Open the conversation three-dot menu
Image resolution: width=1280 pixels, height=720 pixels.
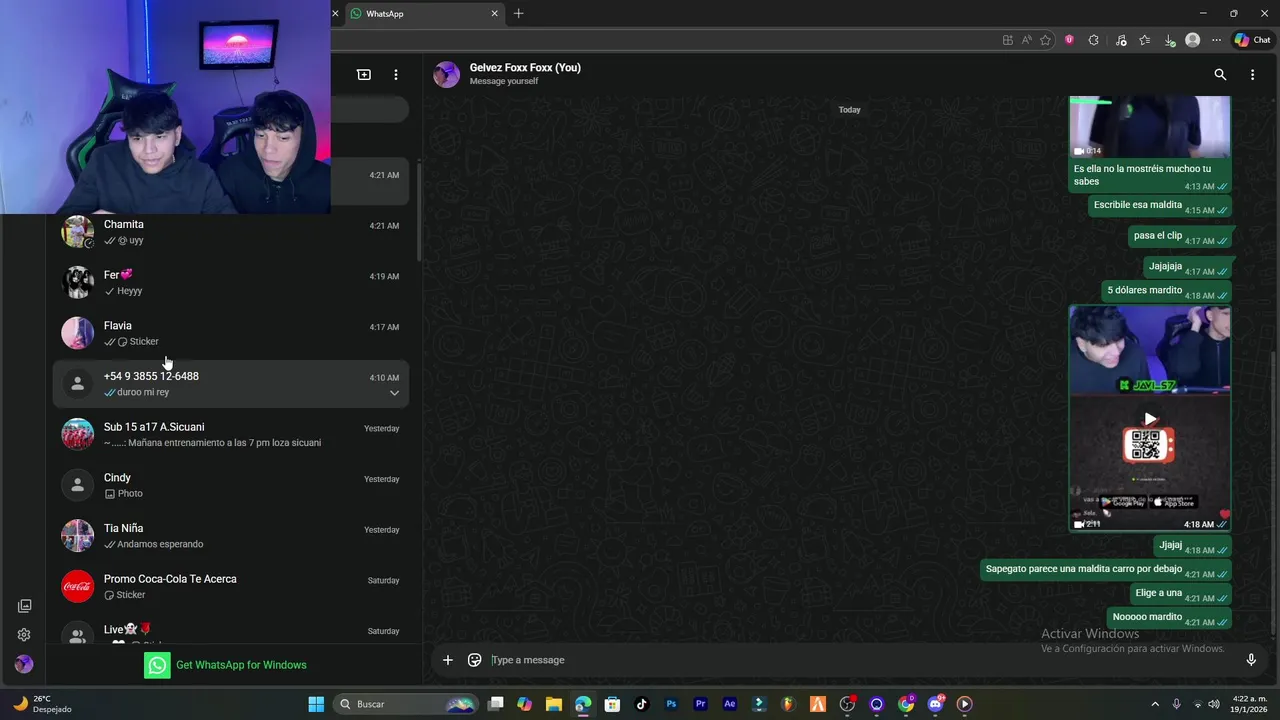[1252, 75]
